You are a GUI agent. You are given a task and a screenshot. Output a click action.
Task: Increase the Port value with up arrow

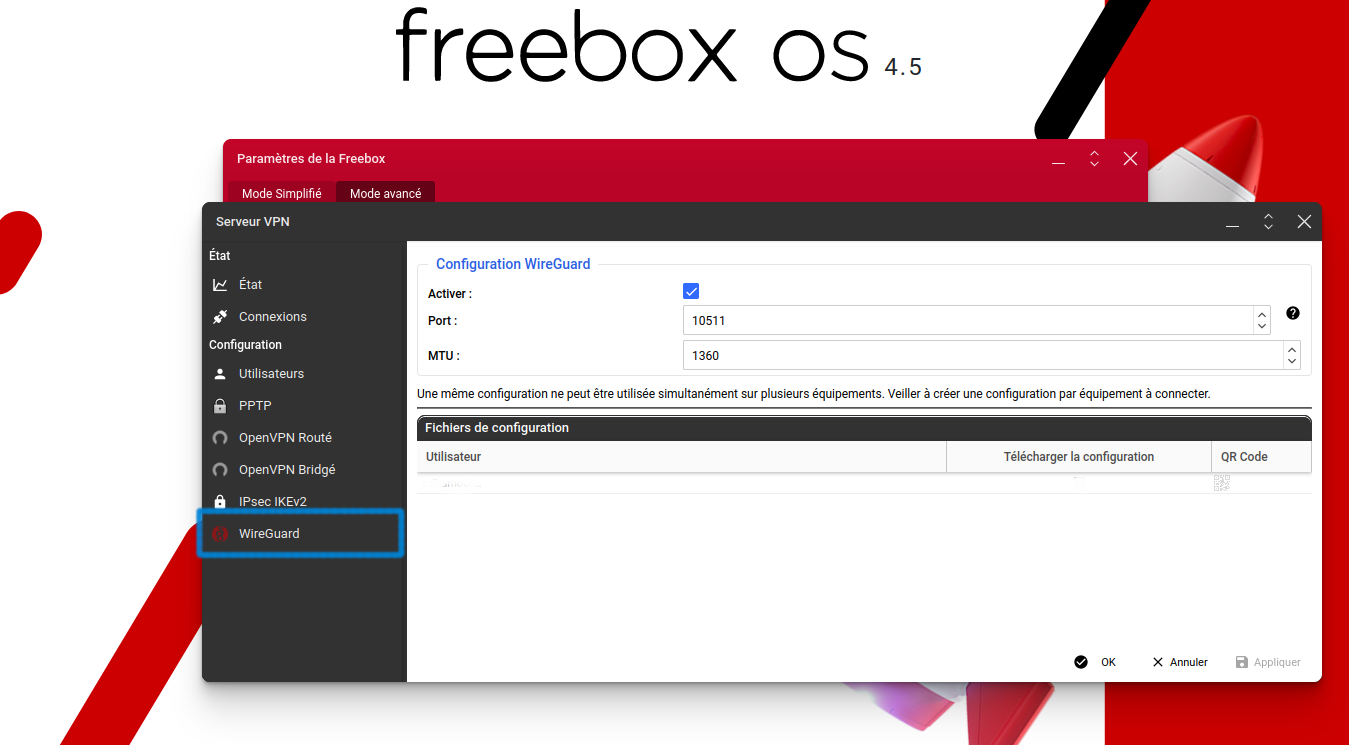click(1262, 314)
